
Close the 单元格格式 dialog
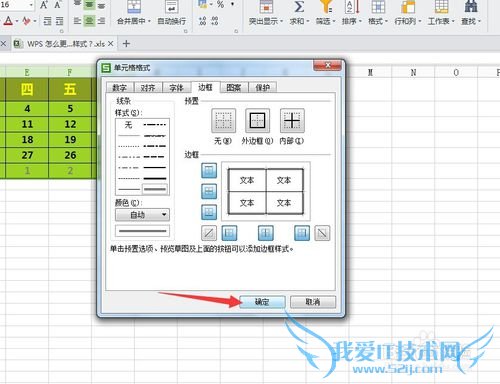(x=327, y=65)
